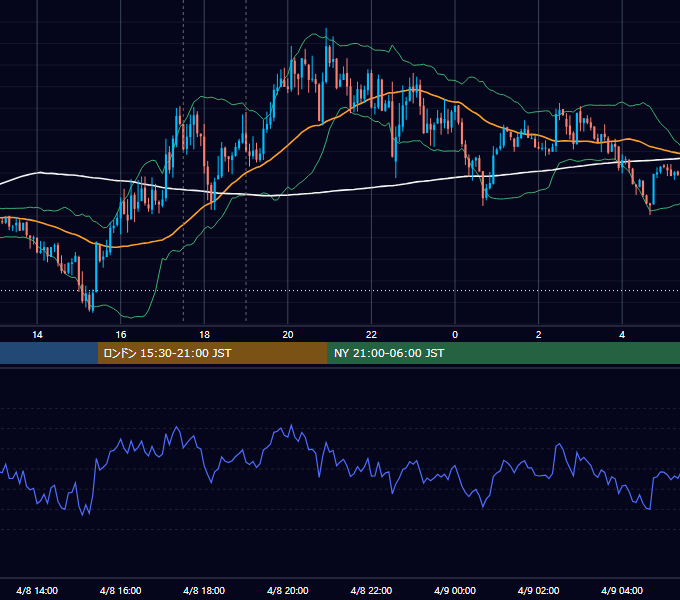Click the time axis label 2
This screenshot has width=680, height=600.
click(539, 335)
